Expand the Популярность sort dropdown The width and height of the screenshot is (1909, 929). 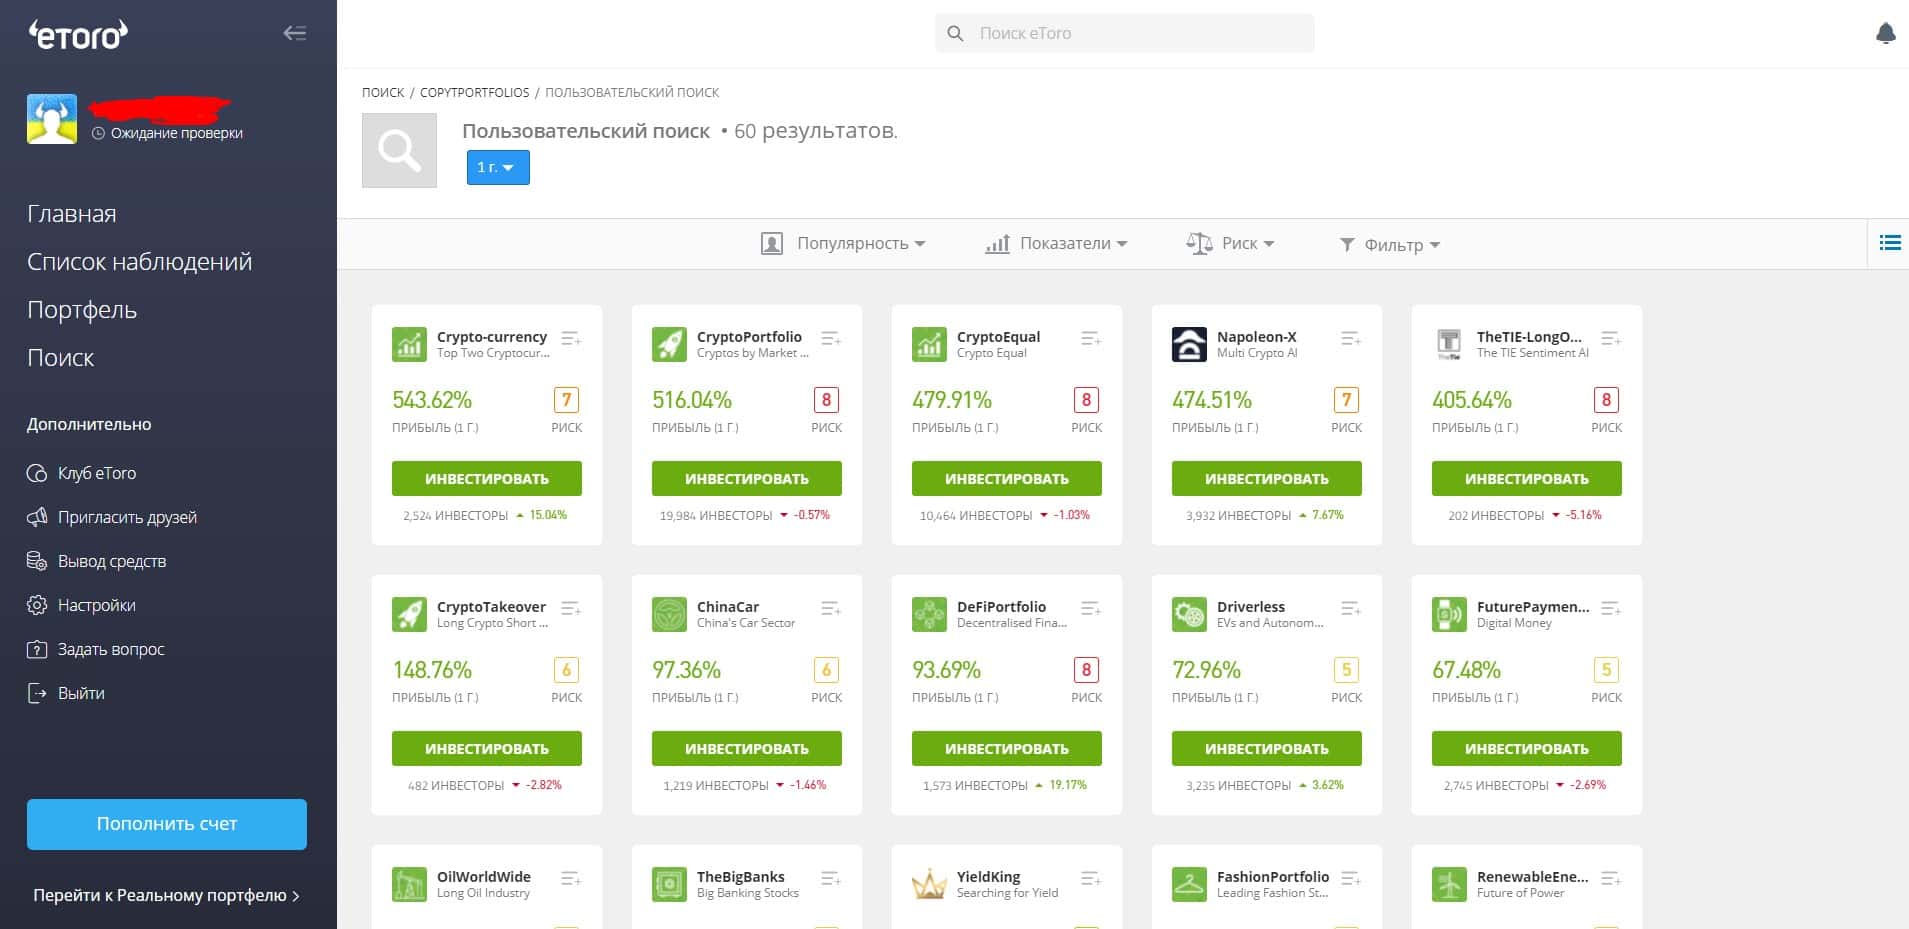(x=843, y=243)
